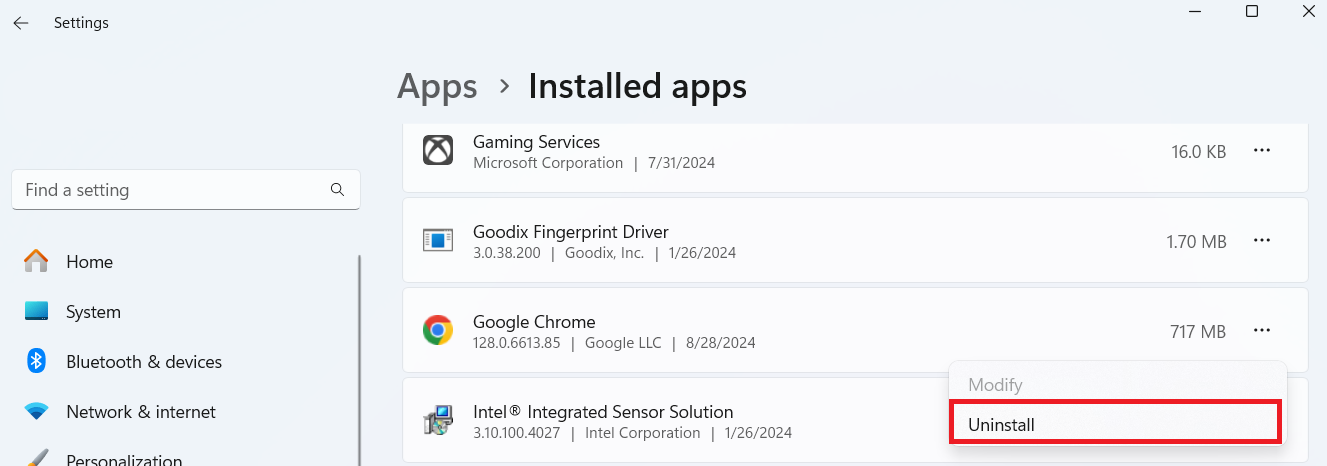This screenshot has width=1327, height=466.
Task: Click the Gaming Services Xbox icon
Action: 438,151
